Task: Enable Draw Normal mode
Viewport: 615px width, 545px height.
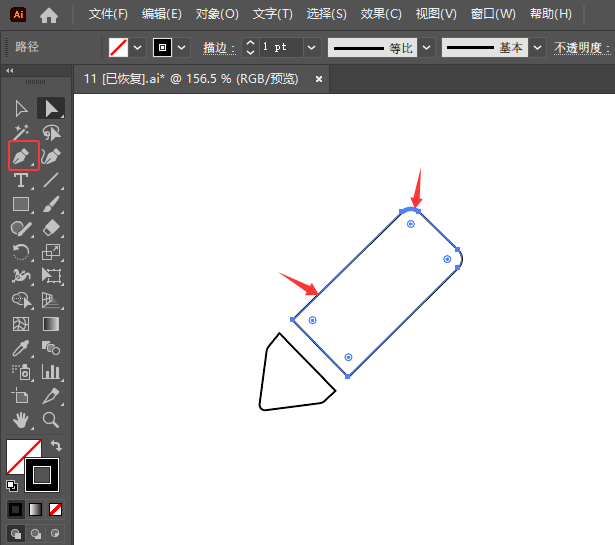Action: (16, 534)
